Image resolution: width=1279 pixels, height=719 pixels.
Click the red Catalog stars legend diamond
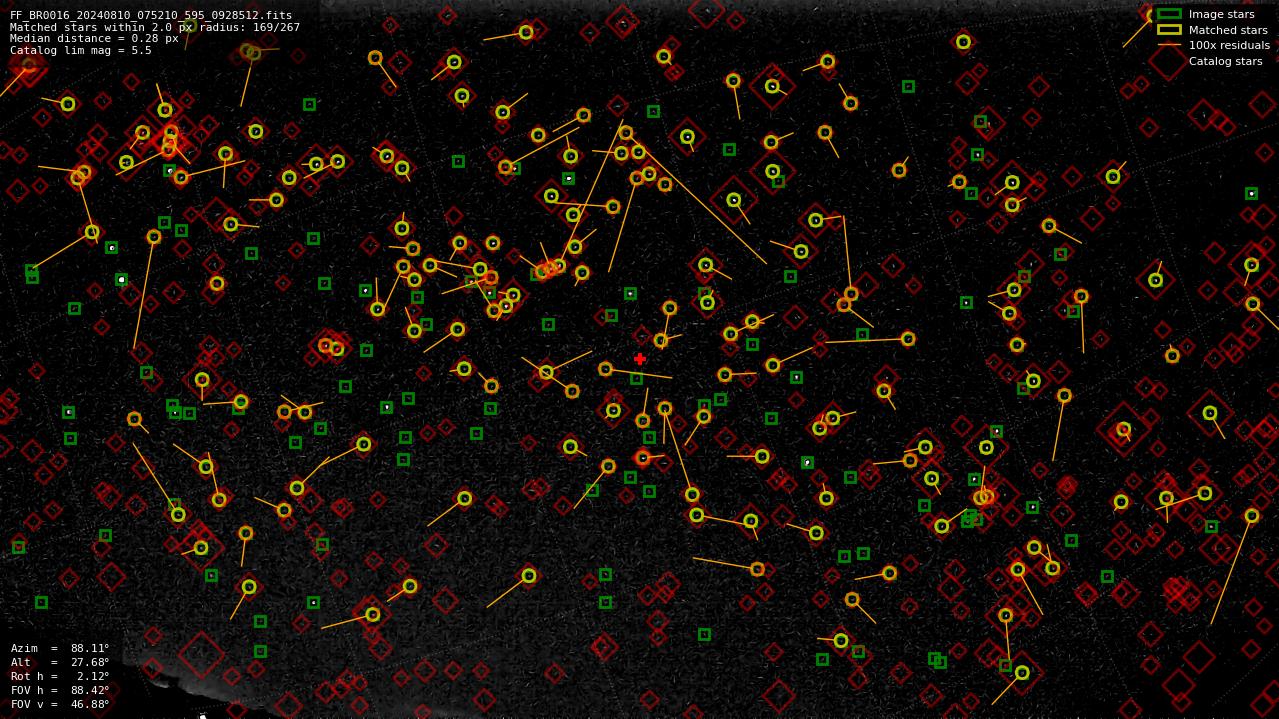(x=1167, y=61)
